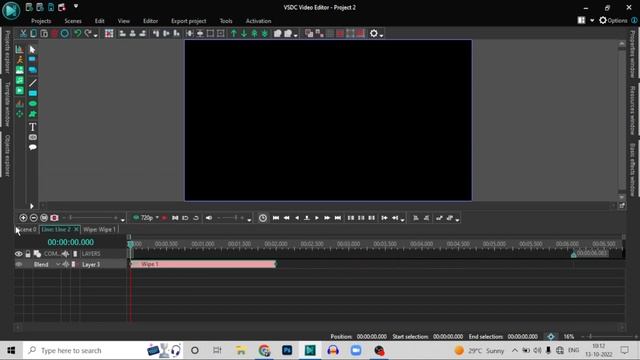The image size is (640, 360).
Task: Select the Line drawing tool
Action: click(33, 82)
